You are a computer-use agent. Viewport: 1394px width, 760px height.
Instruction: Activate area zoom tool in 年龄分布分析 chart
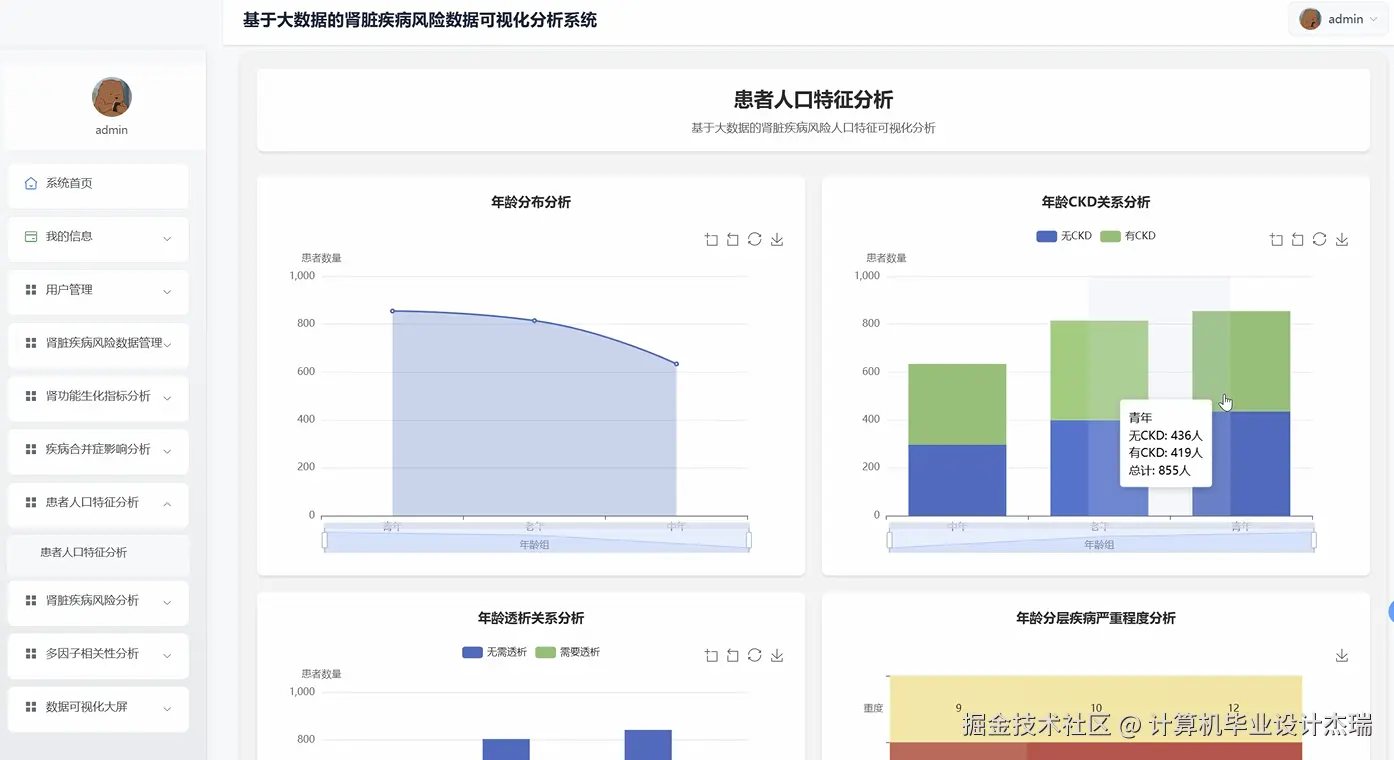(711, 240)
